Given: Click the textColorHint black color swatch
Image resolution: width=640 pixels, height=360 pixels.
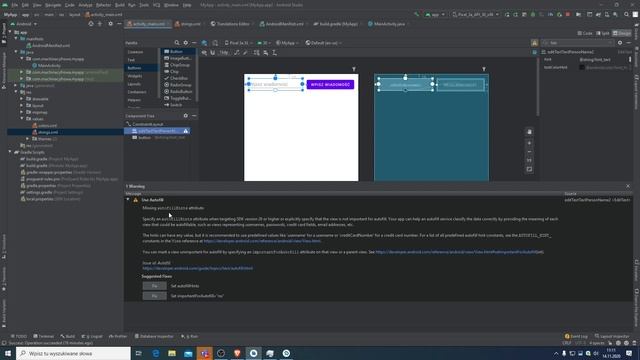Looking at the screenshot, I should coord(582,67).
